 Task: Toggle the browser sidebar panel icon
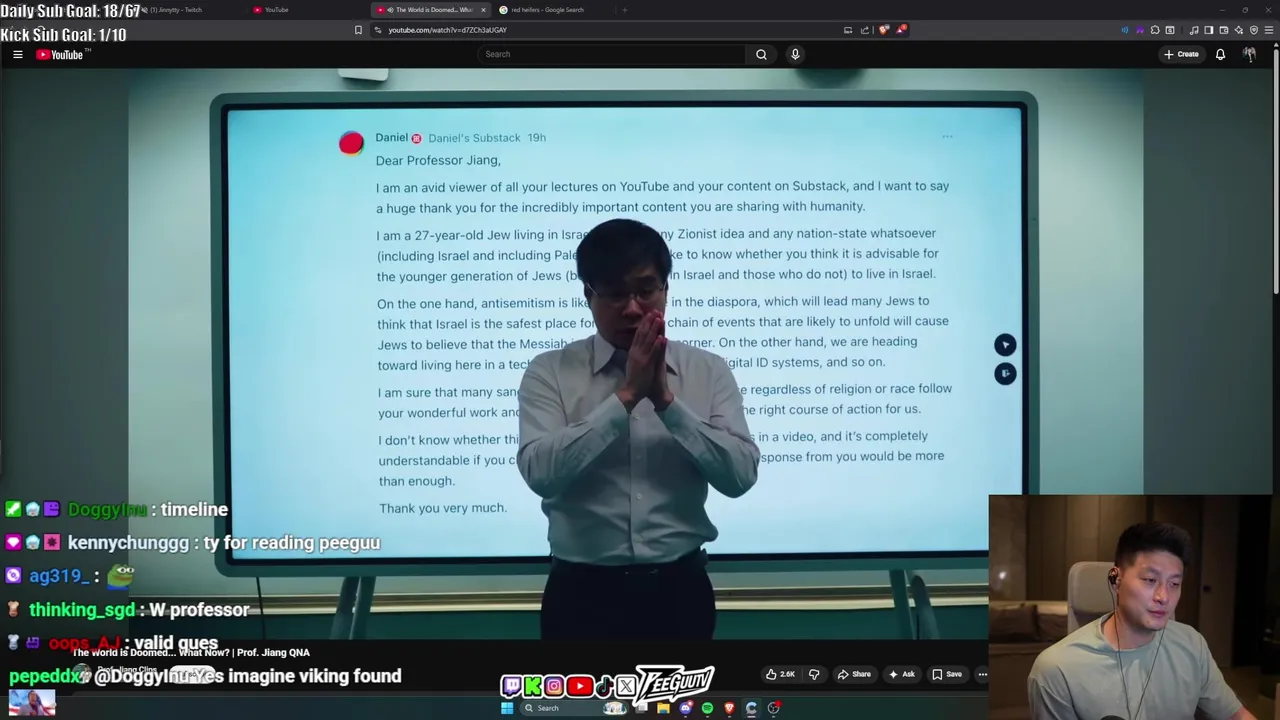1208,30
